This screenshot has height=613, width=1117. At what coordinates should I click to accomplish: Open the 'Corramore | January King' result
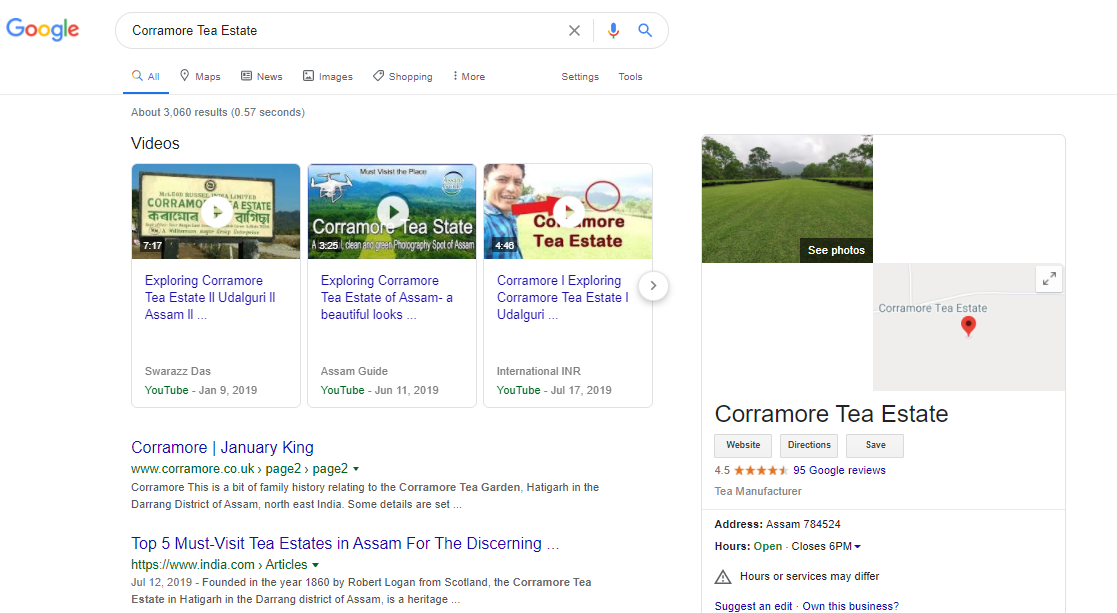222,447
